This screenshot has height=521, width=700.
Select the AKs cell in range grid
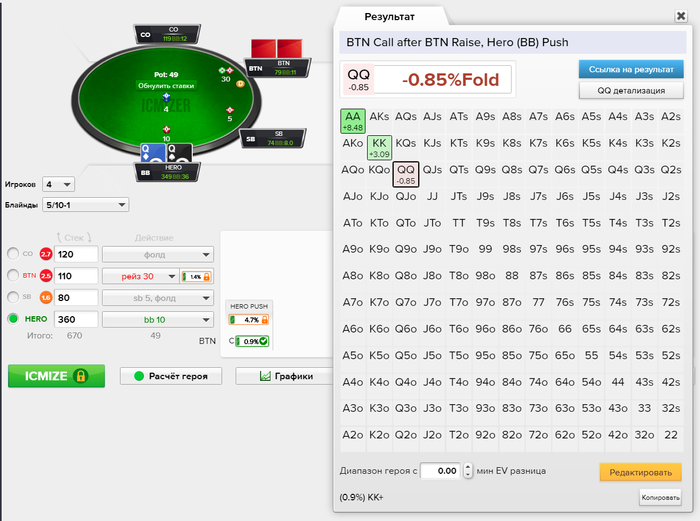point(379,121)
